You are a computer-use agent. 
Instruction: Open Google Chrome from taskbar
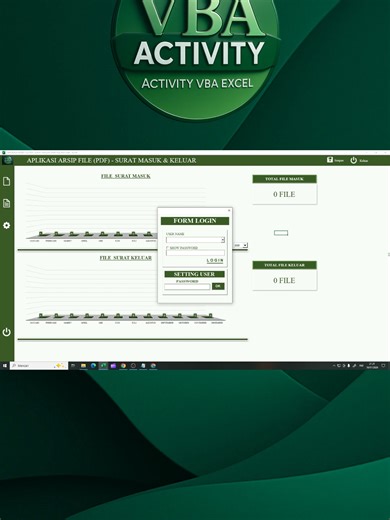[x=123, y=366]
